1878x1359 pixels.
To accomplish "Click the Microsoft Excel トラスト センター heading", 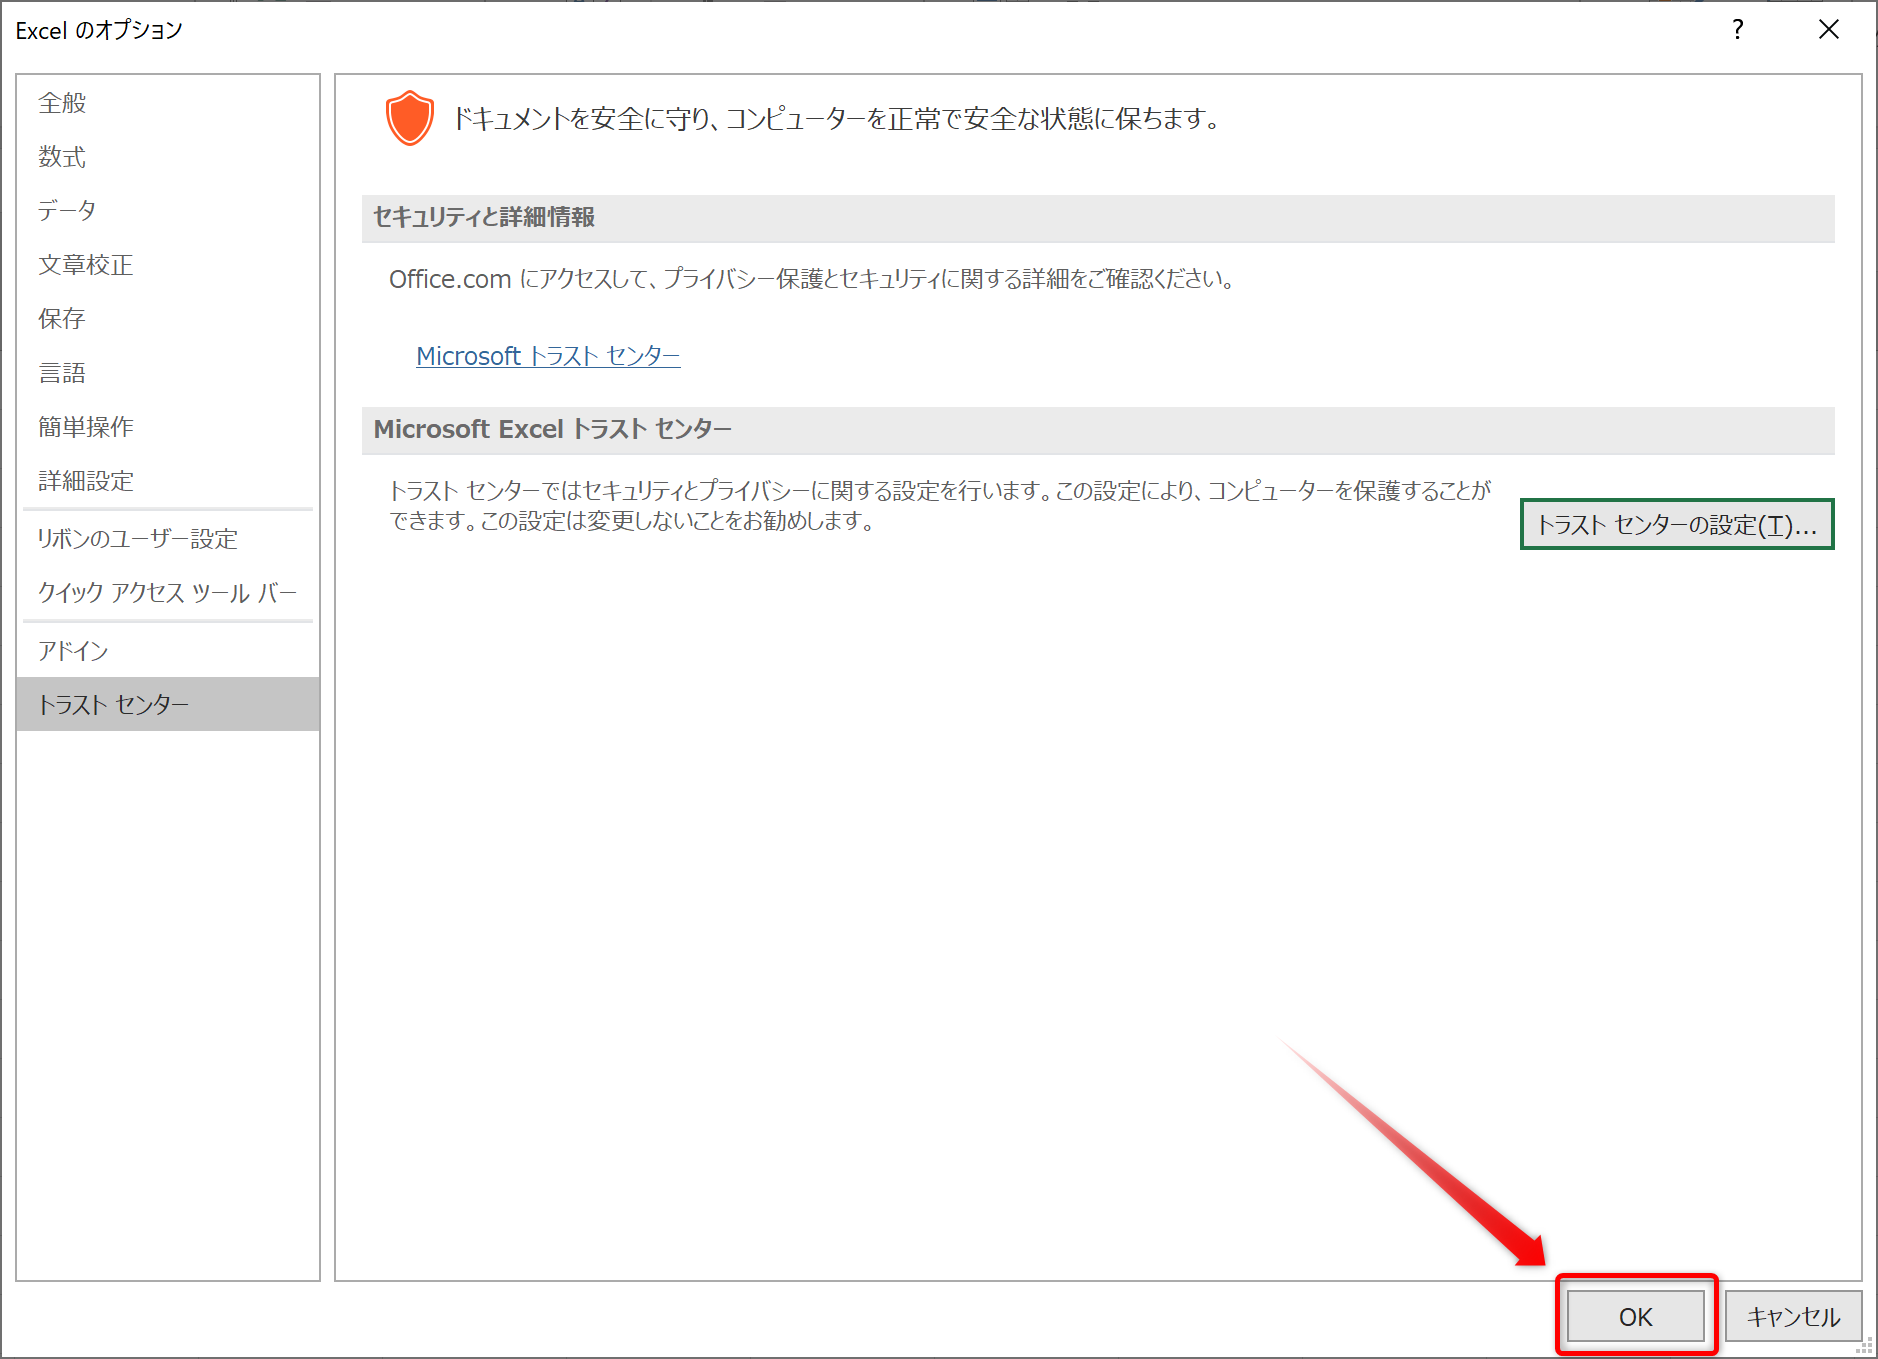I will [553, 429].
